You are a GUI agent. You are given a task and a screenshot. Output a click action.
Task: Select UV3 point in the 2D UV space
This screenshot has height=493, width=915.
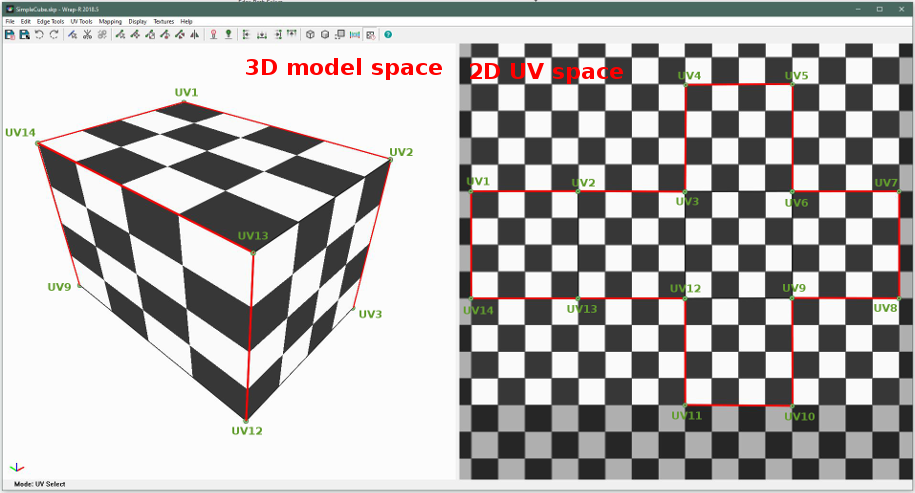(x=685, y=191)
